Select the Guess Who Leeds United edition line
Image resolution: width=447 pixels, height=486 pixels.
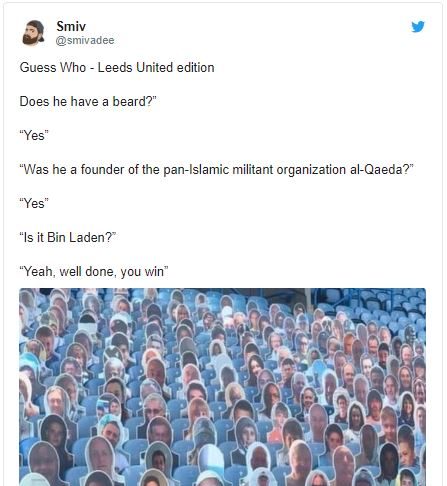click(117, 68)
